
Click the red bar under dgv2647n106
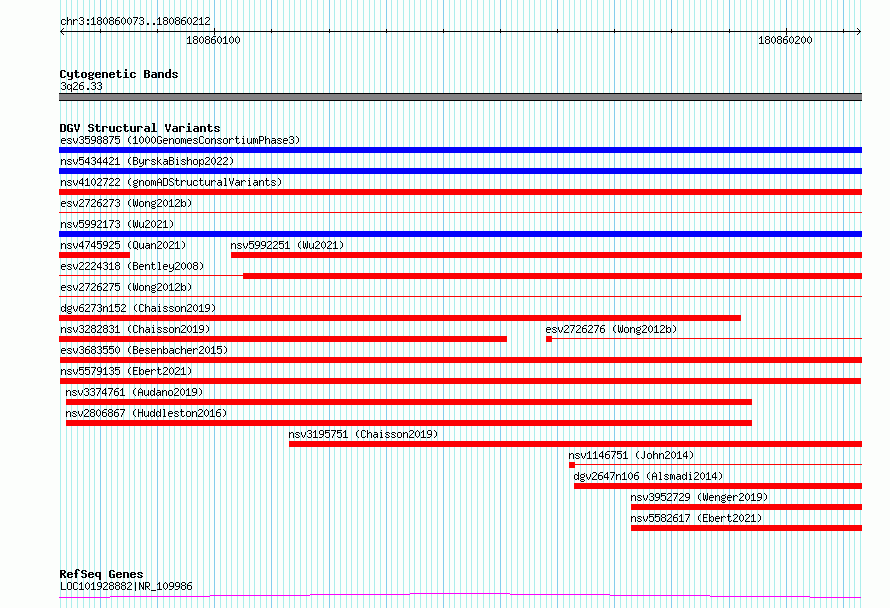pos(718,486)
